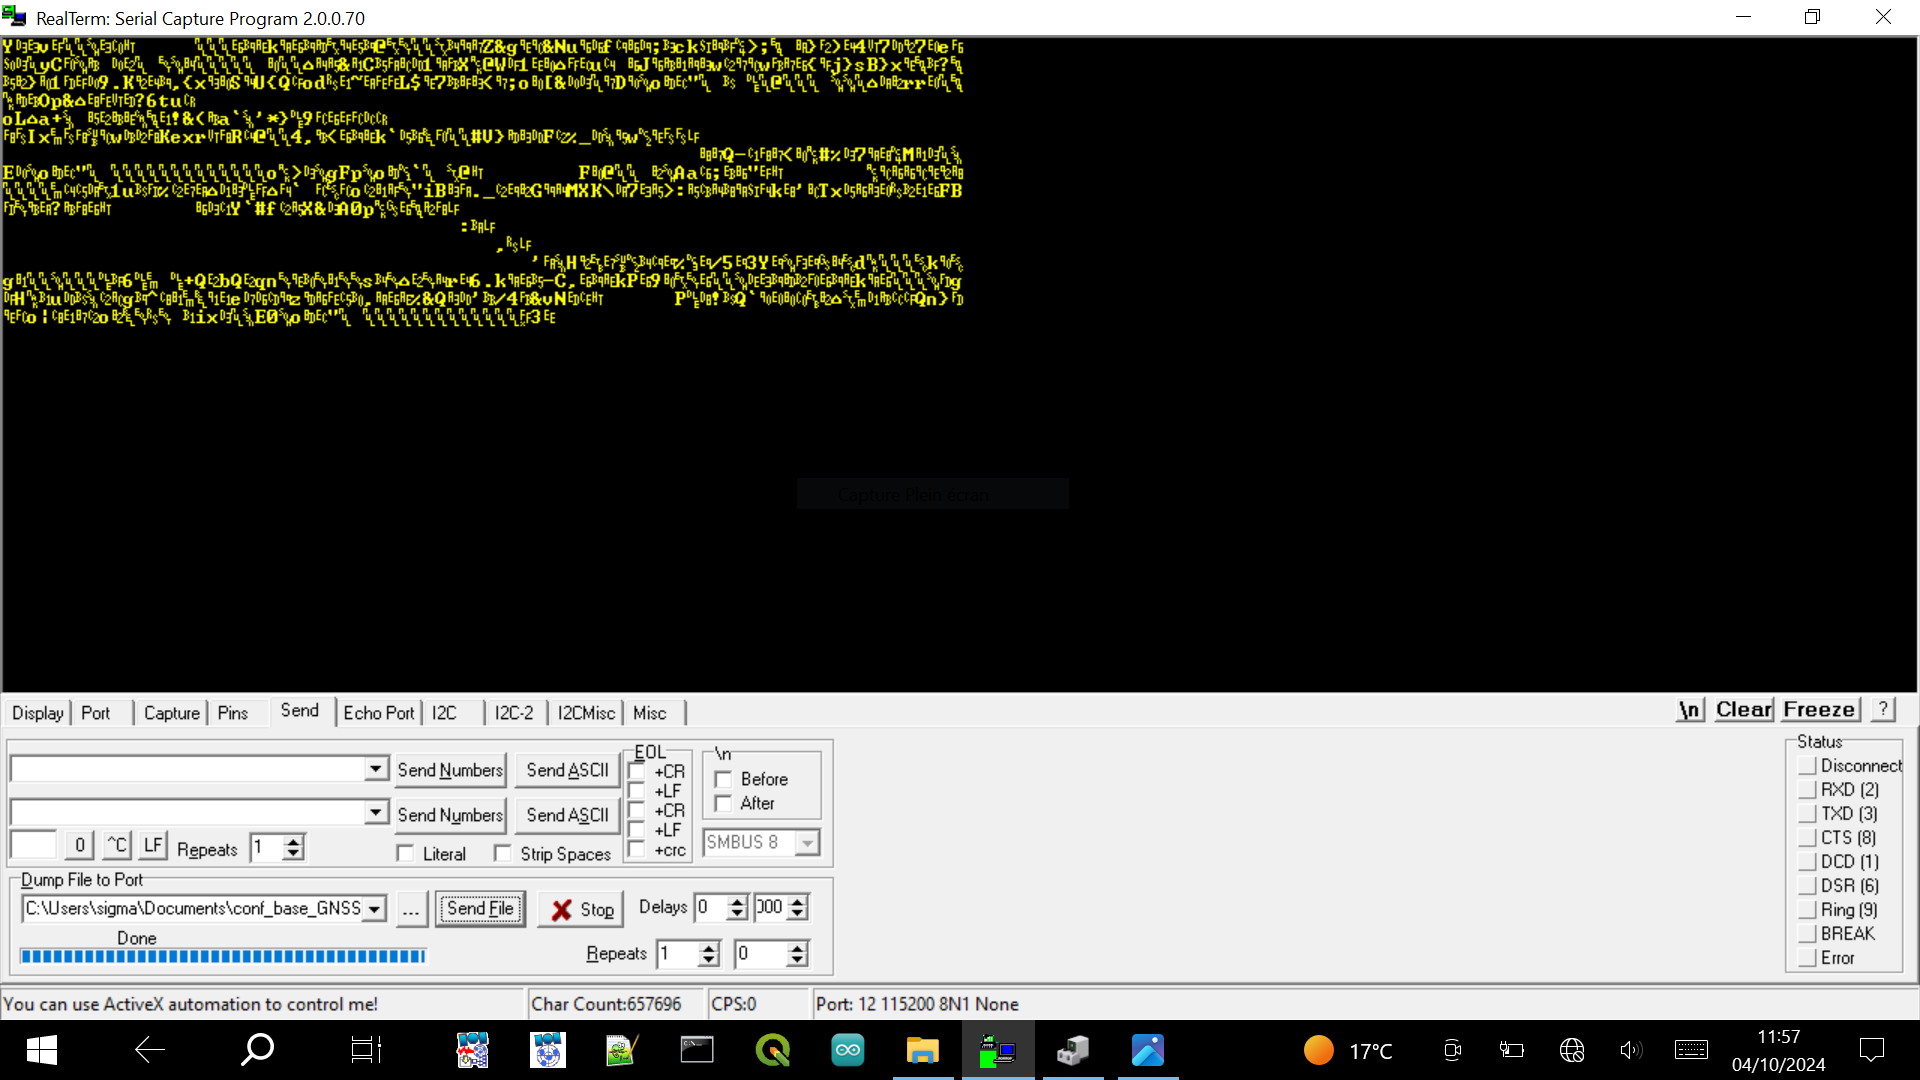Open the Display tab
This screenshot has height=1080, width=1920.
(37, 712)
